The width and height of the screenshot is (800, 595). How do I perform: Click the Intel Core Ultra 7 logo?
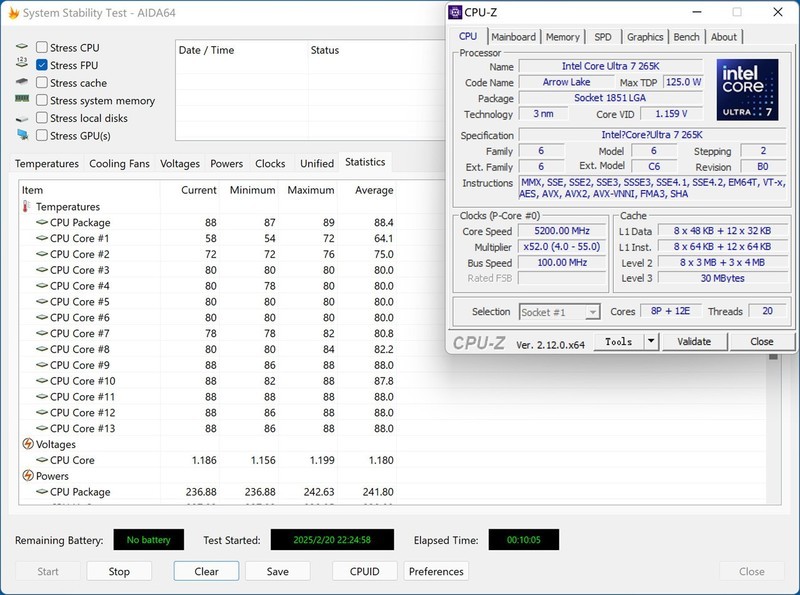pyautogui.click(x=746, y=90)
